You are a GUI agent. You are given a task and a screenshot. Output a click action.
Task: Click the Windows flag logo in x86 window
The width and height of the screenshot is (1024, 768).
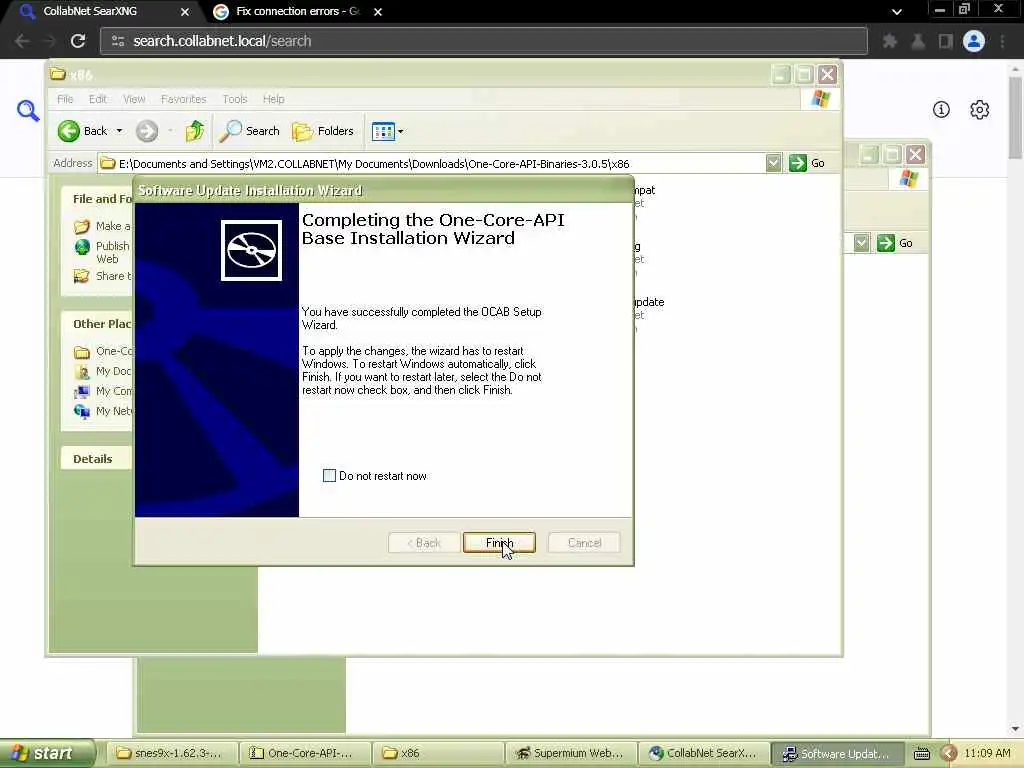point(820,99)
